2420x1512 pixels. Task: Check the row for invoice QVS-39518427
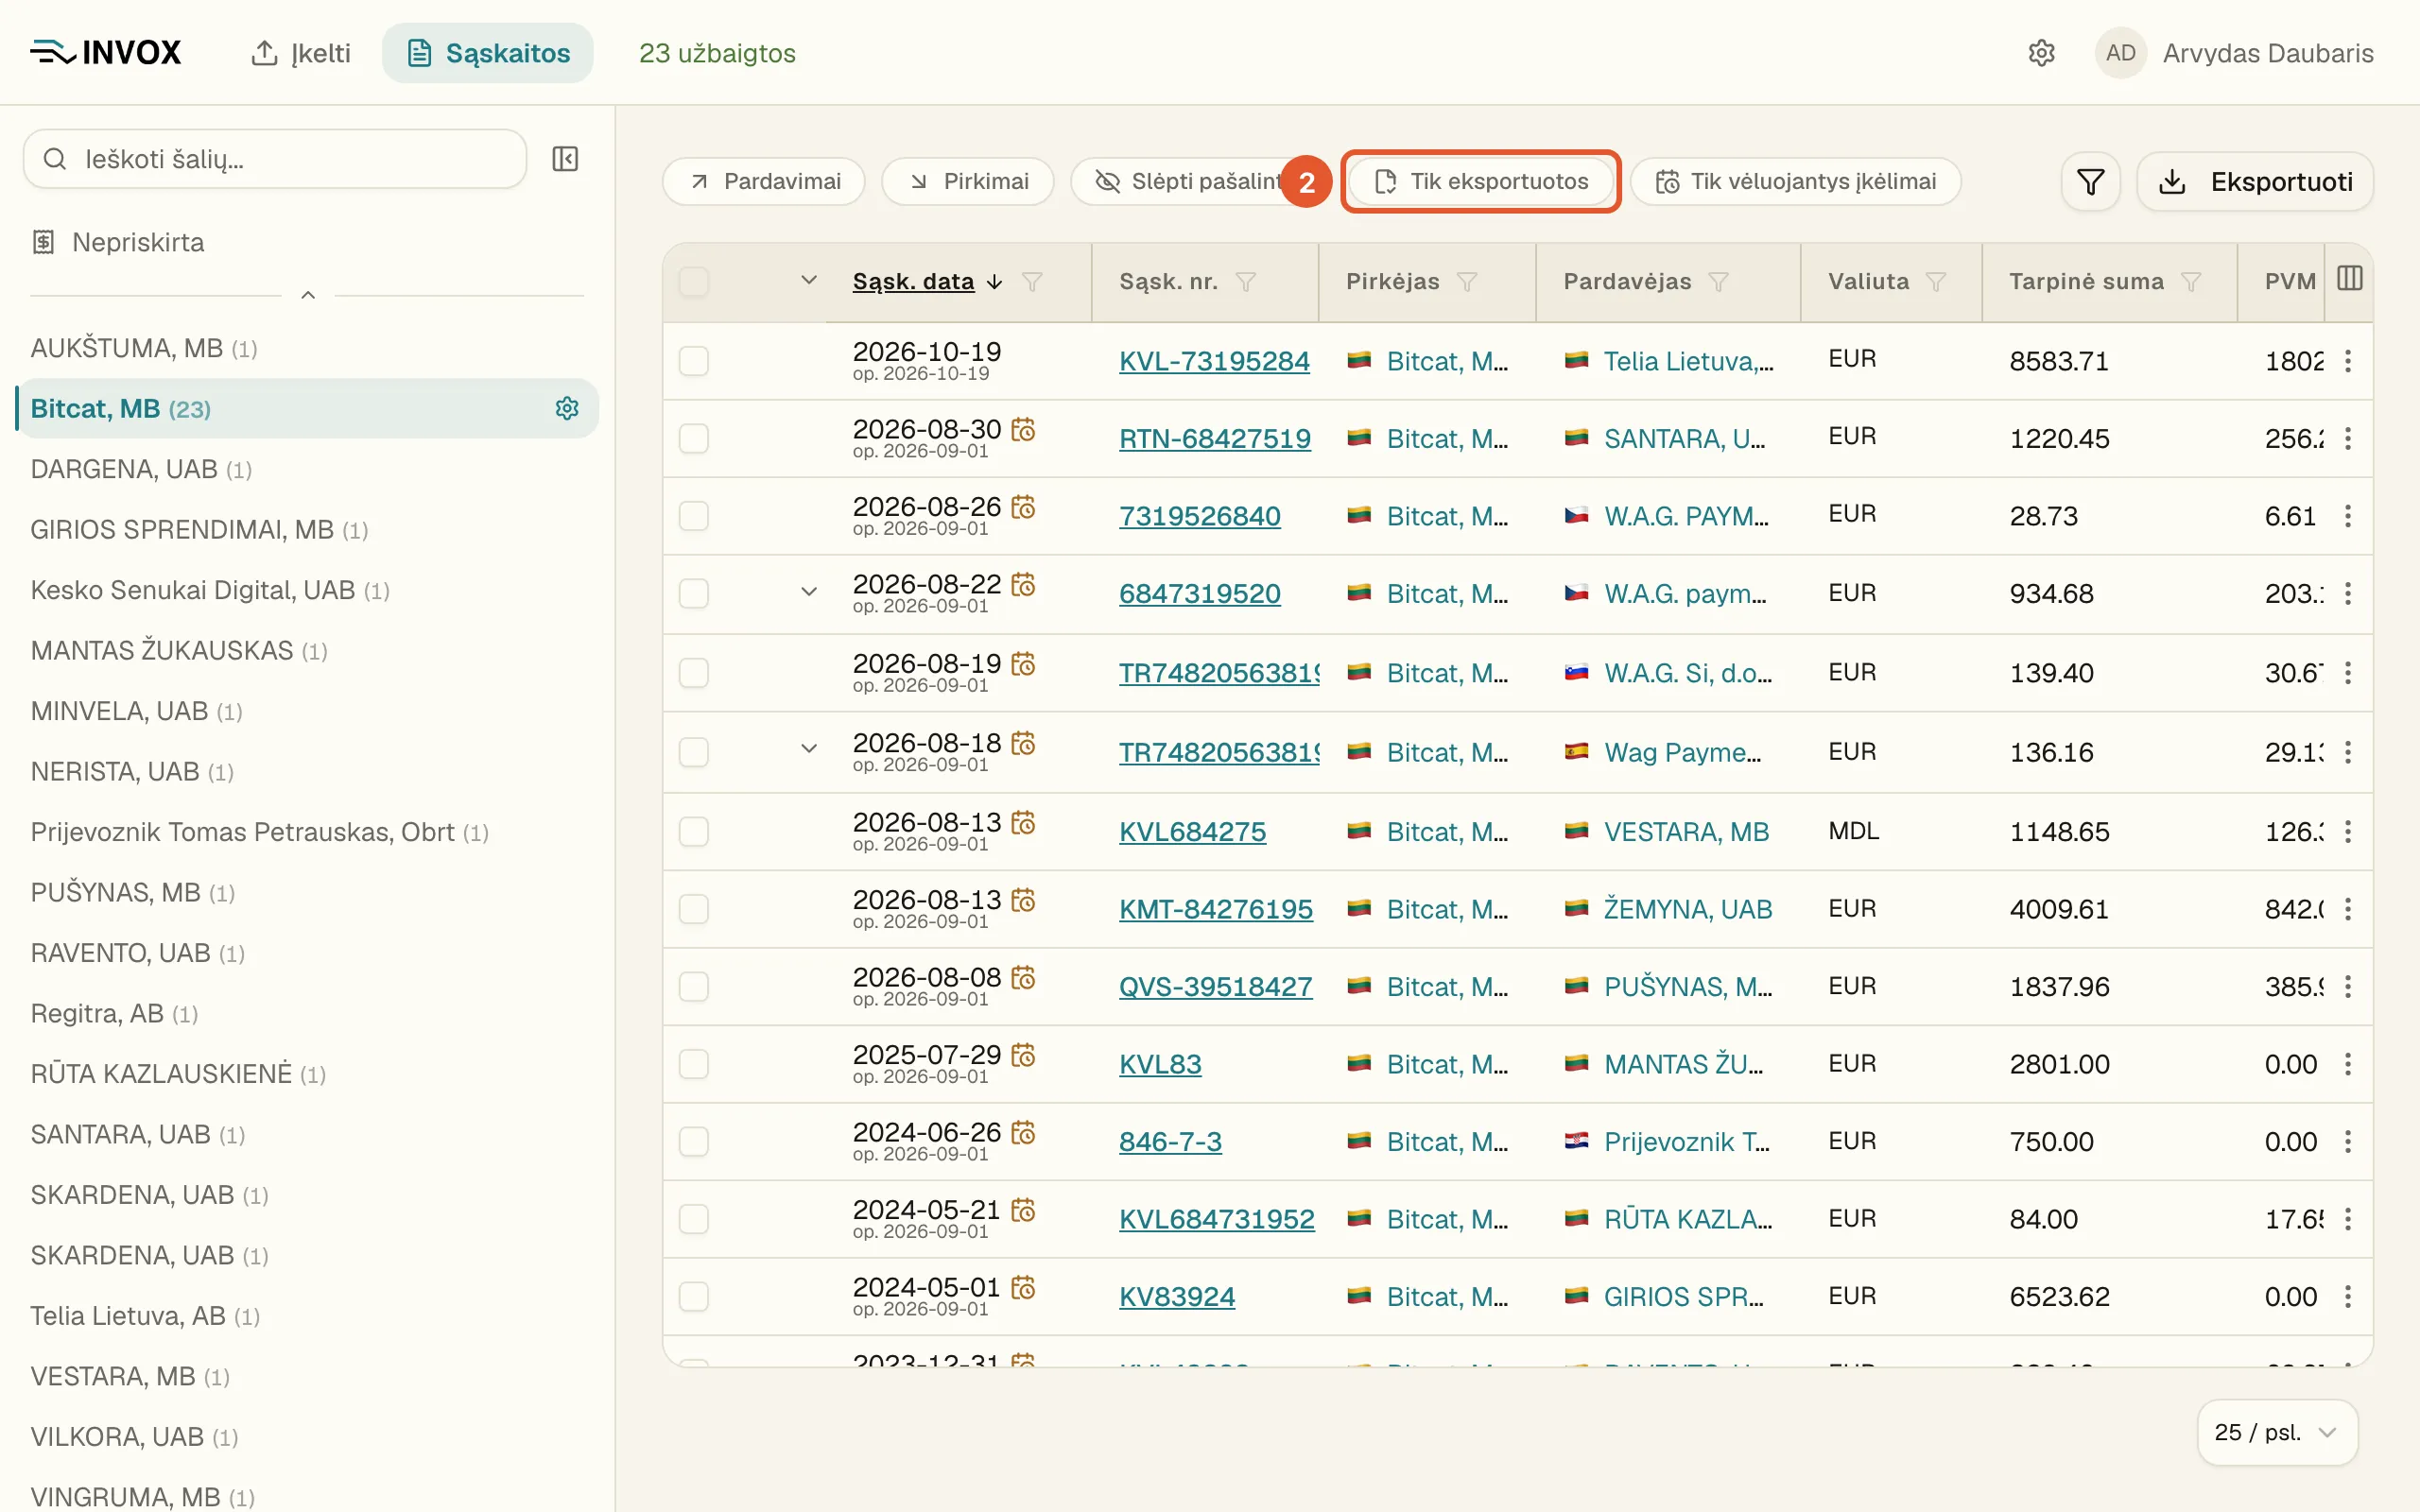point(694,987)
